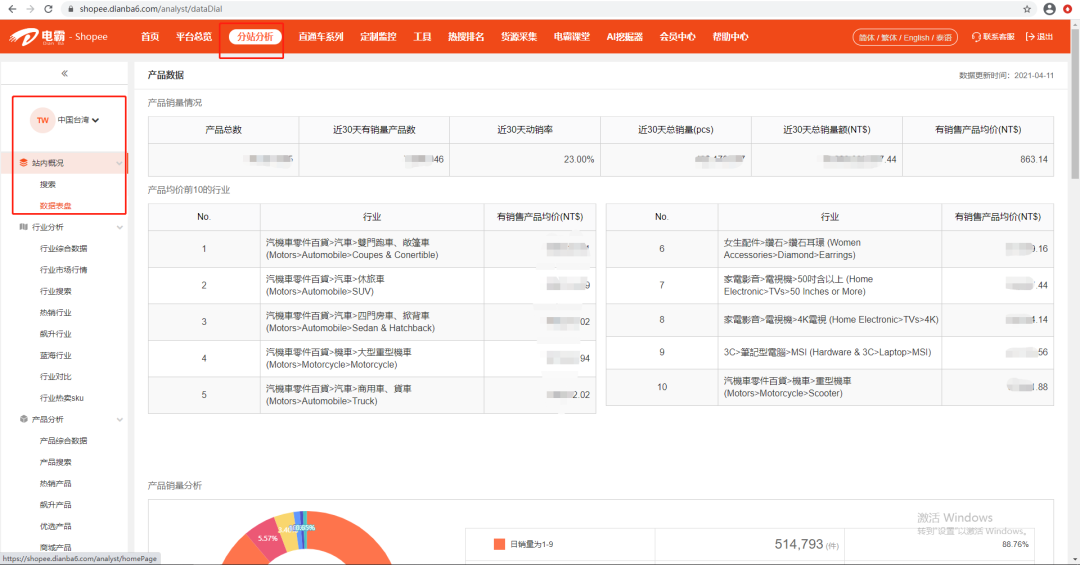This screenshot has width=1080, height=565.
Task: Open the 首页 menu item
Action: click(150, 37)
